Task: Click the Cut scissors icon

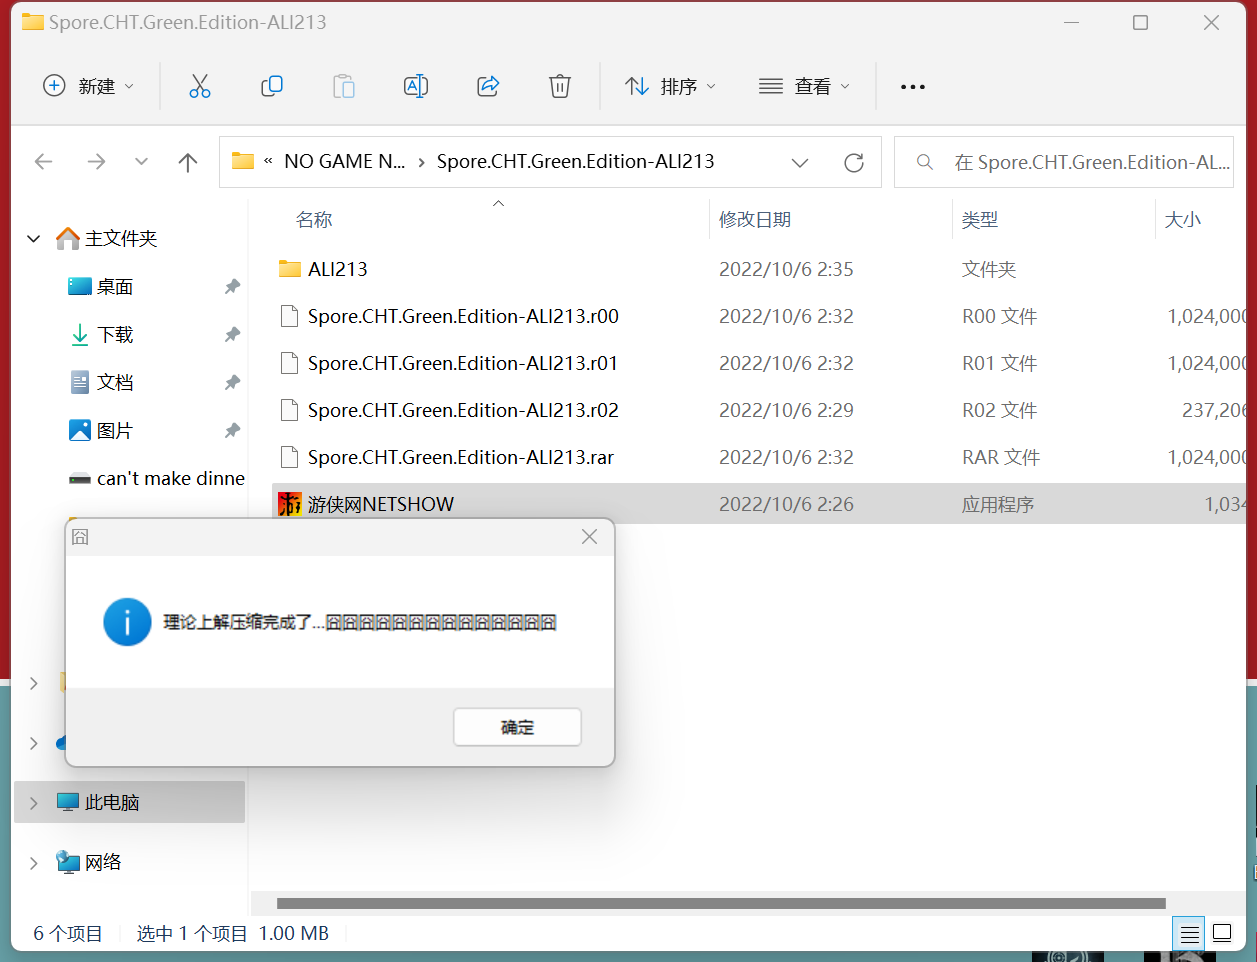Action: point(200,87)
